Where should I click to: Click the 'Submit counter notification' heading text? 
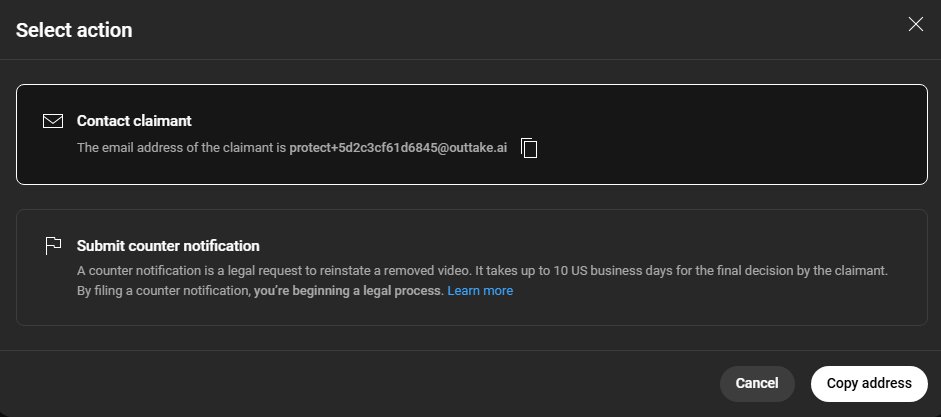pyautogui.click(x=168, y=246)
